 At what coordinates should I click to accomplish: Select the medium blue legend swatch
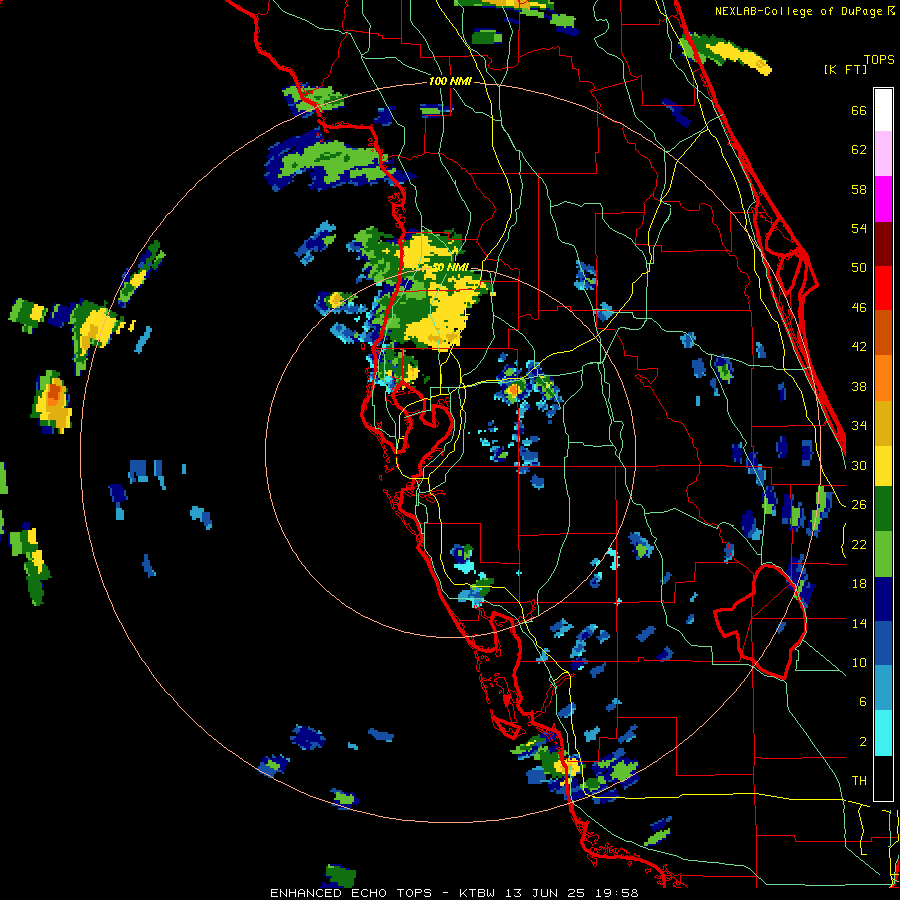883,643
